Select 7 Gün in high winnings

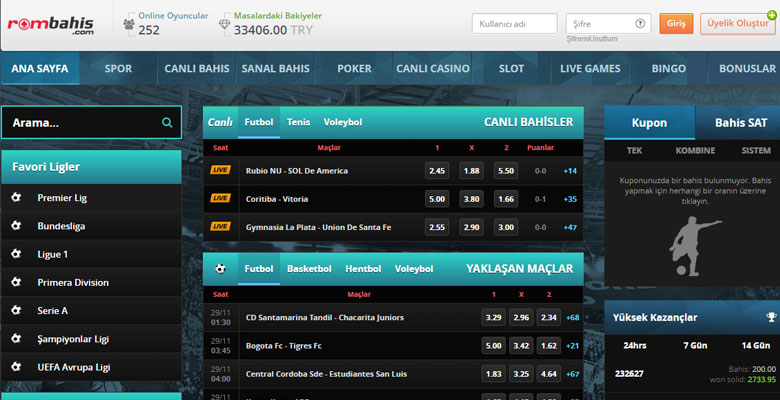pyautogui.click(x=695, y=345)
